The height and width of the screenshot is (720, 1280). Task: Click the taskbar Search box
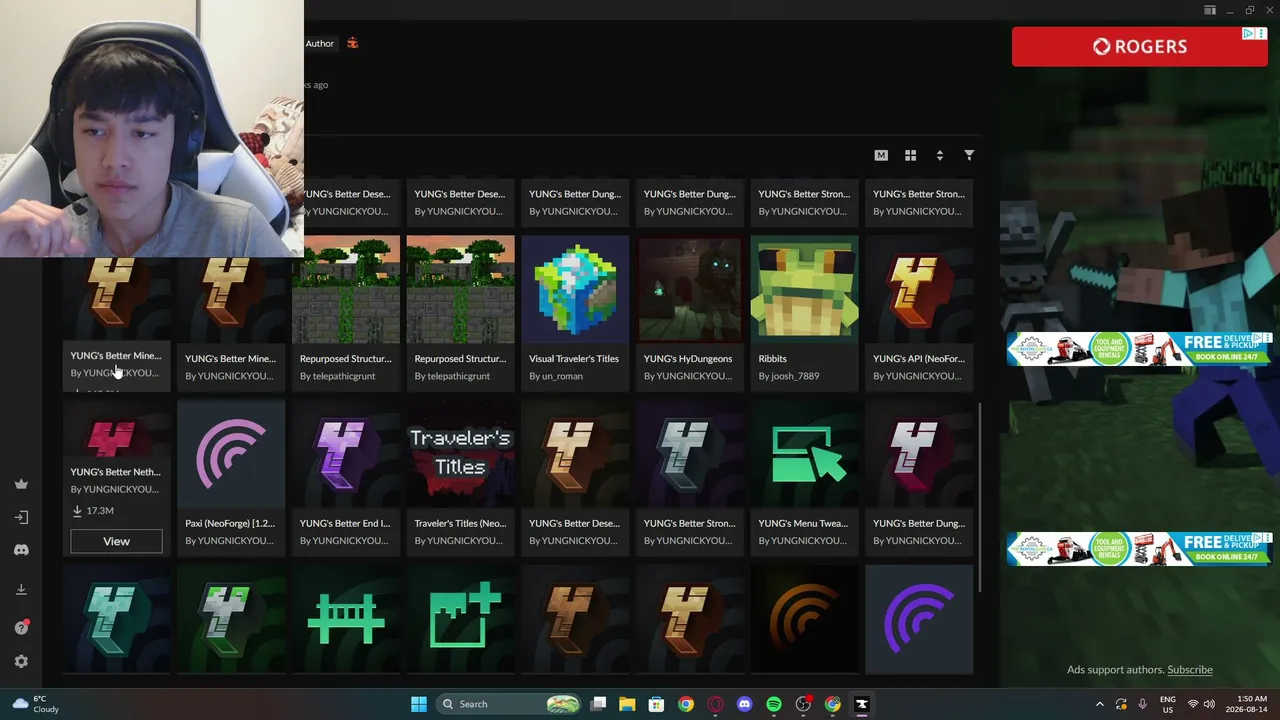[510, 704]
